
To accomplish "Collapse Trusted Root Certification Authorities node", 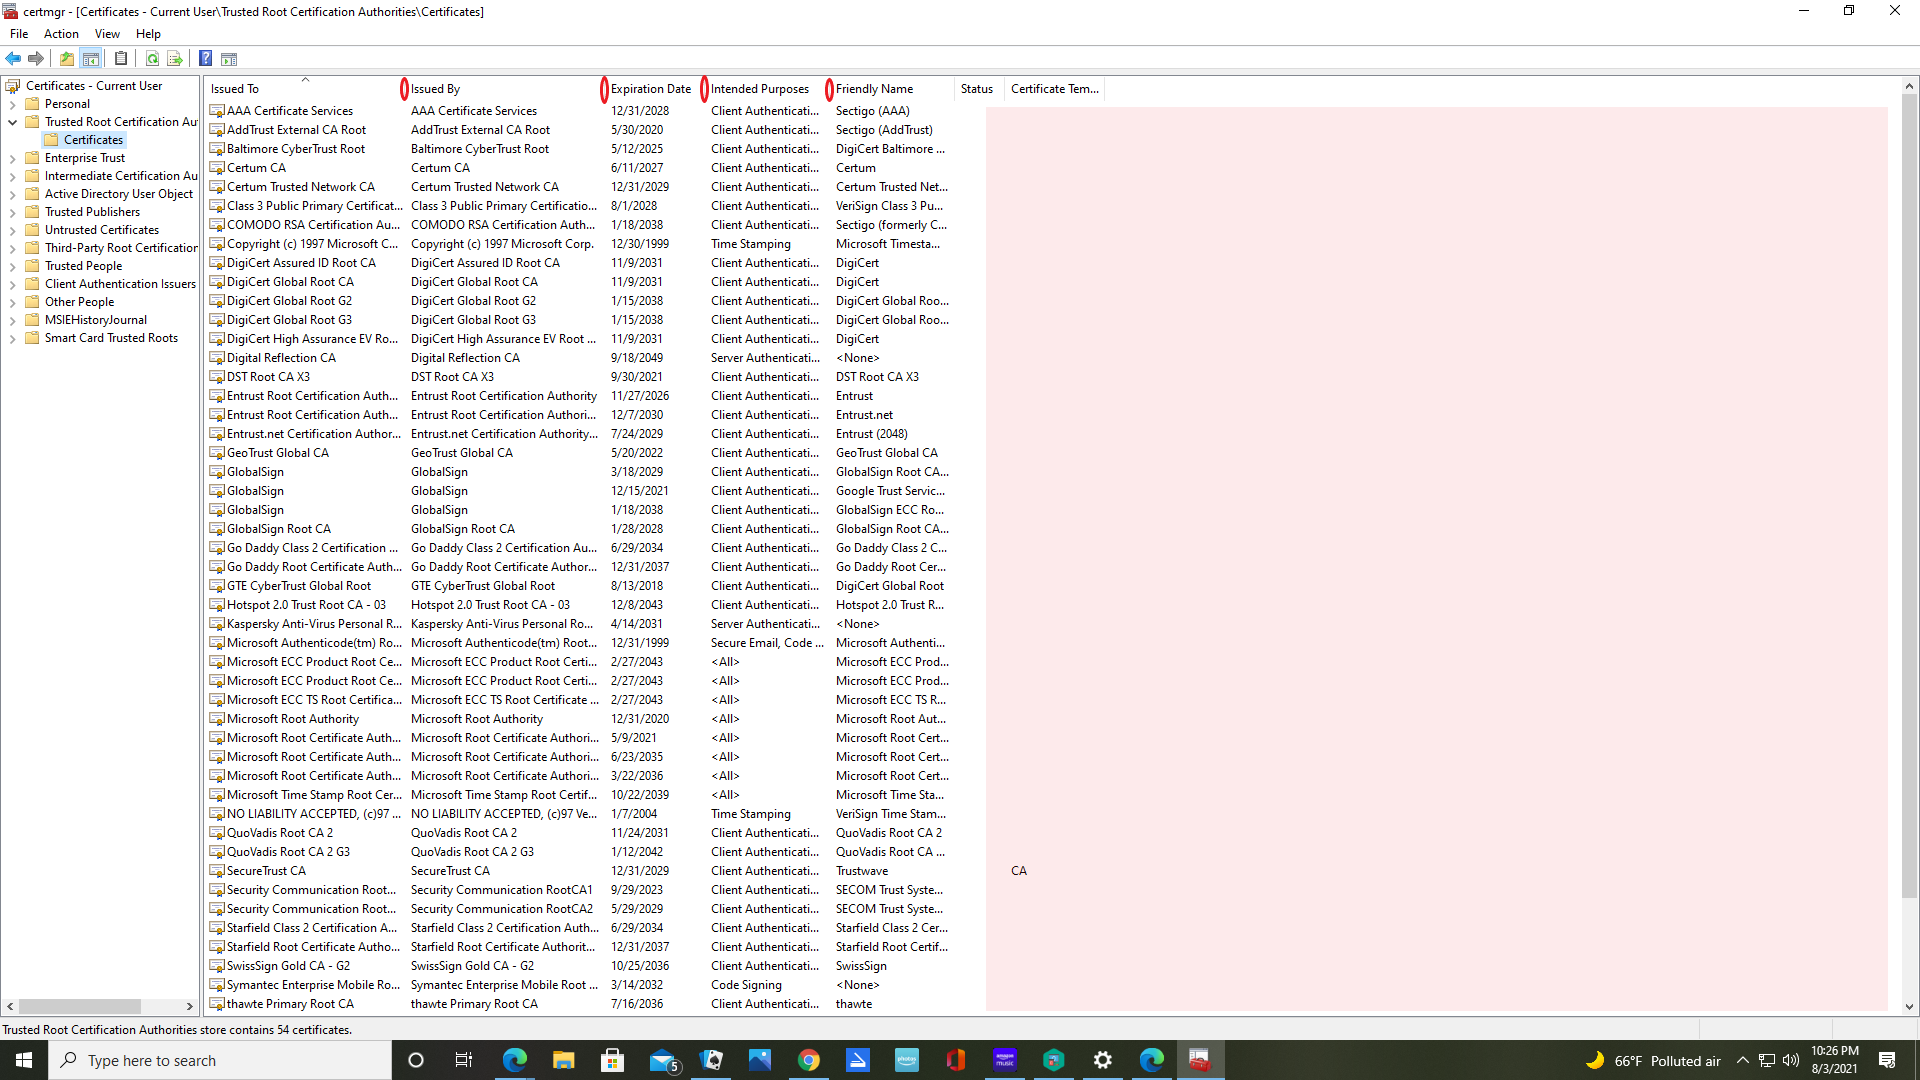I will pyautogui.click(x=12, y=122).
